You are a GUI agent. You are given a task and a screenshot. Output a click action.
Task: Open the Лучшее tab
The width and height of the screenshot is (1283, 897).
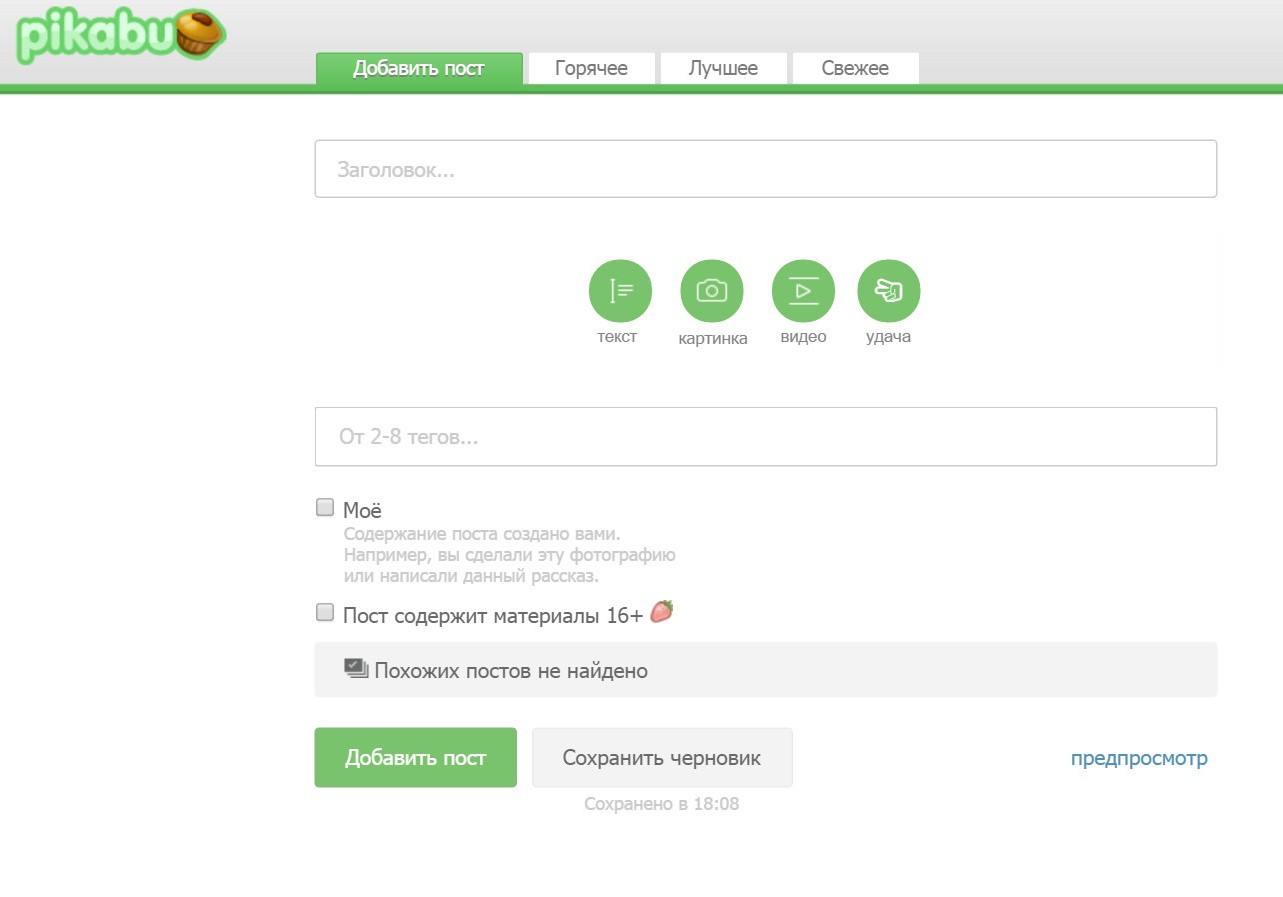pos(723,68)
